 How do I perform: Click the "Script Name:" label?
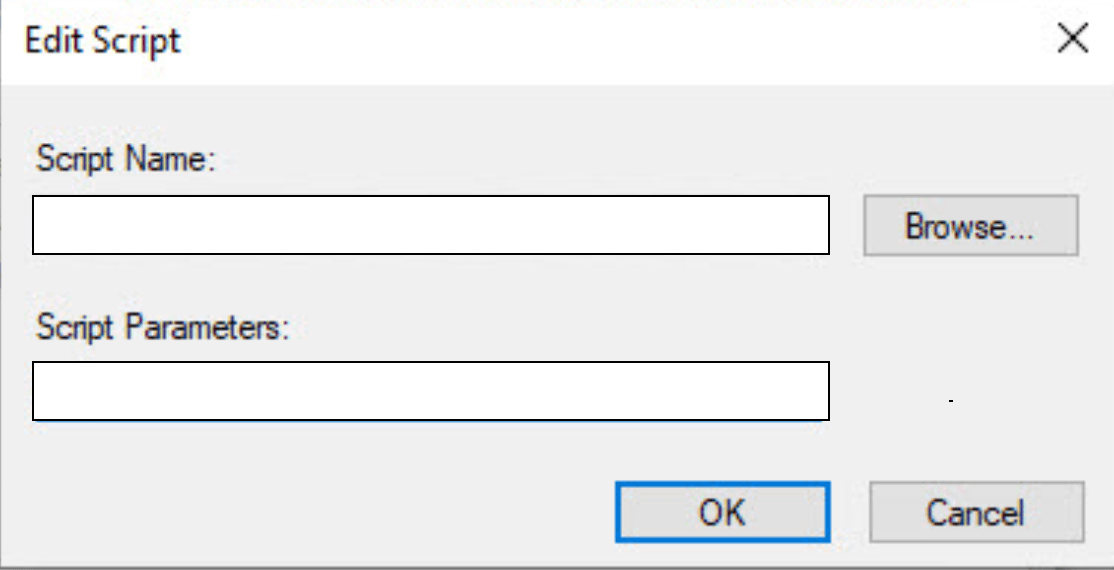[x=126, y=160]
